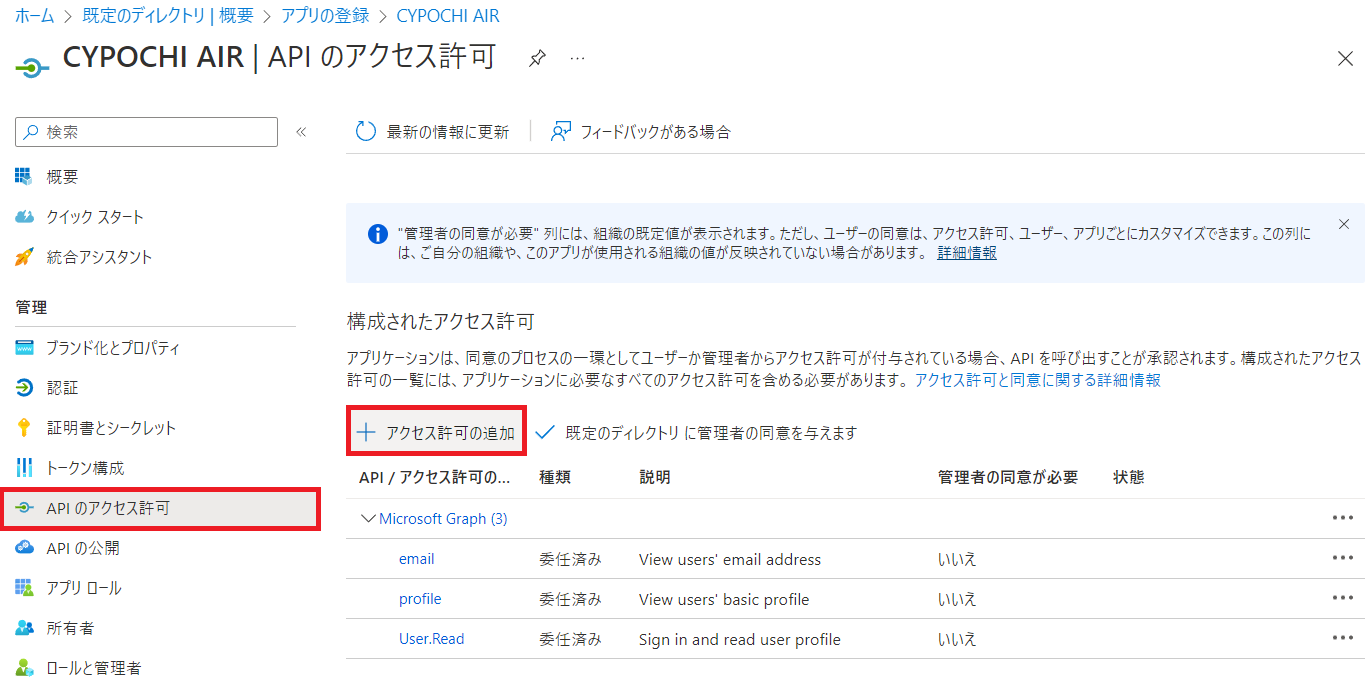The image size is (1370, 690).
Task: Open the ellipsis menu beside the page title
Action: click(x=577, y=58)
